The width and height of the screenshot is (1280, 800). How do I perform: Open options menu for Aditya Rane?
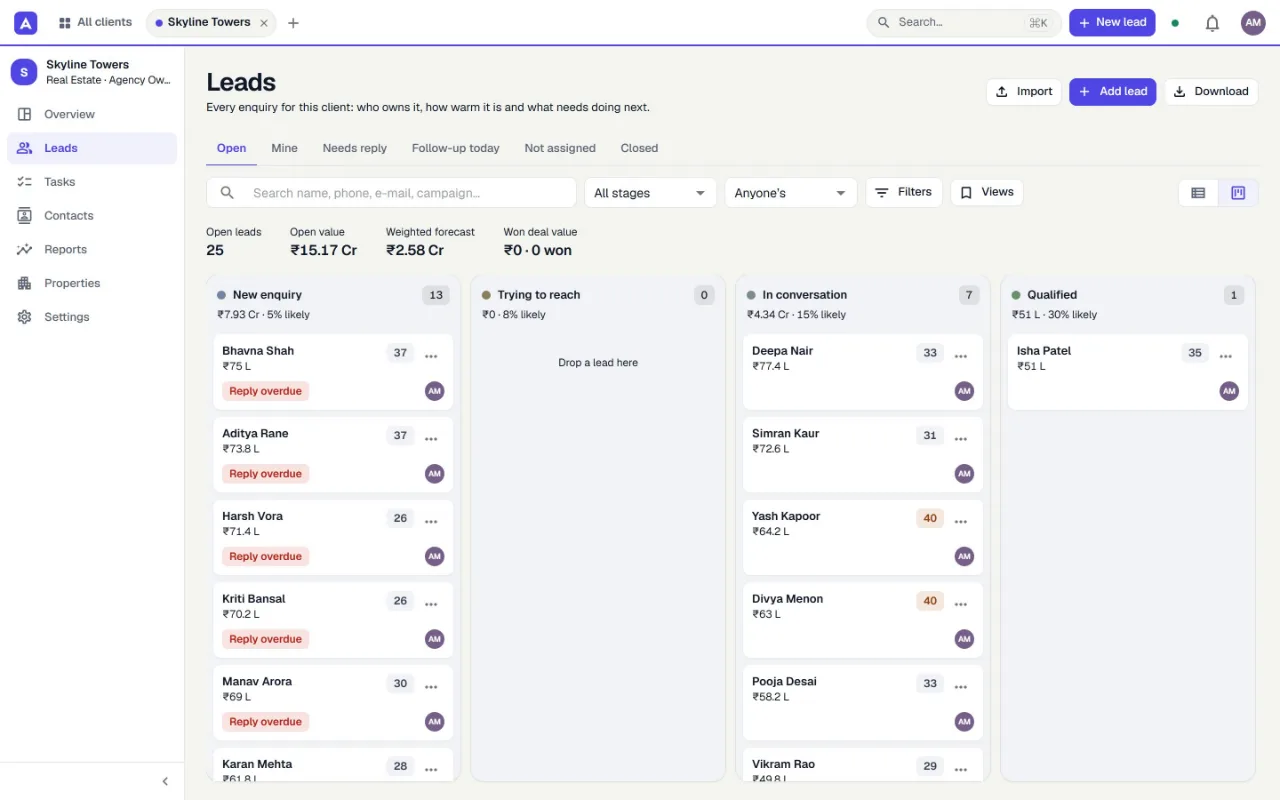coord(431,439)
